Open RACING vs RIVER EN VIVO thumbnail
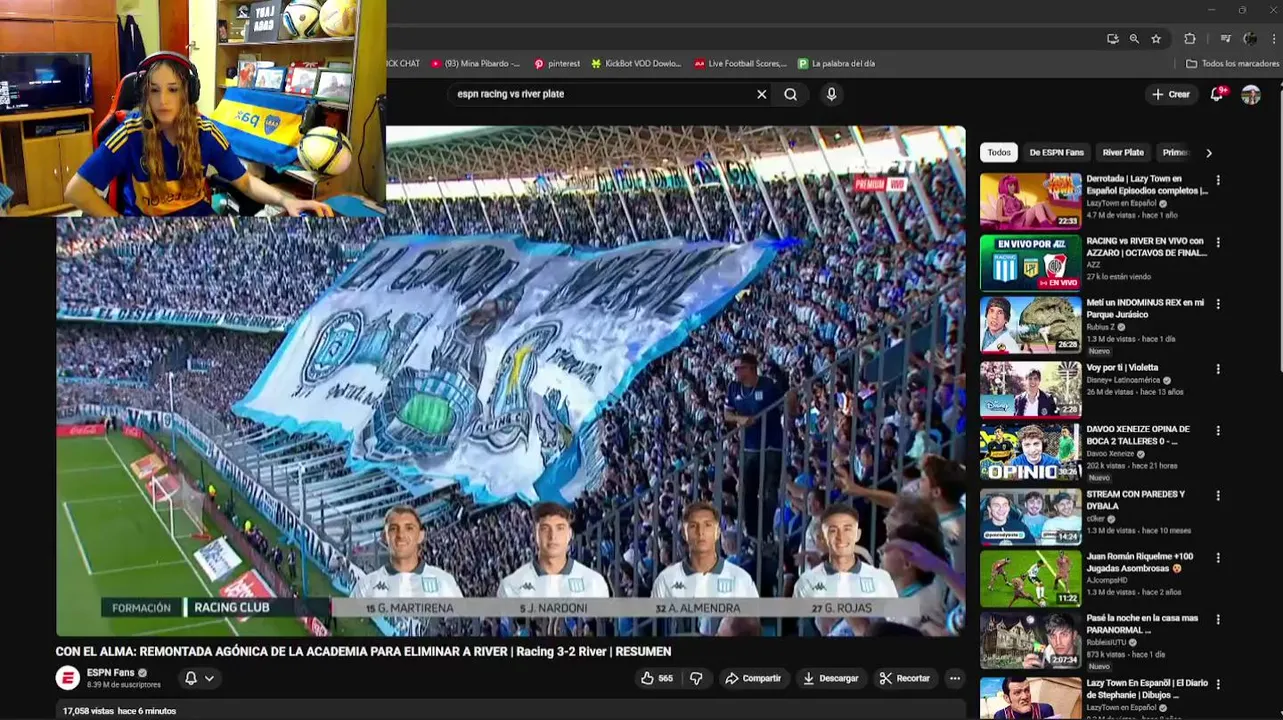This screenshot has width=1283, height=720. 1030,263
